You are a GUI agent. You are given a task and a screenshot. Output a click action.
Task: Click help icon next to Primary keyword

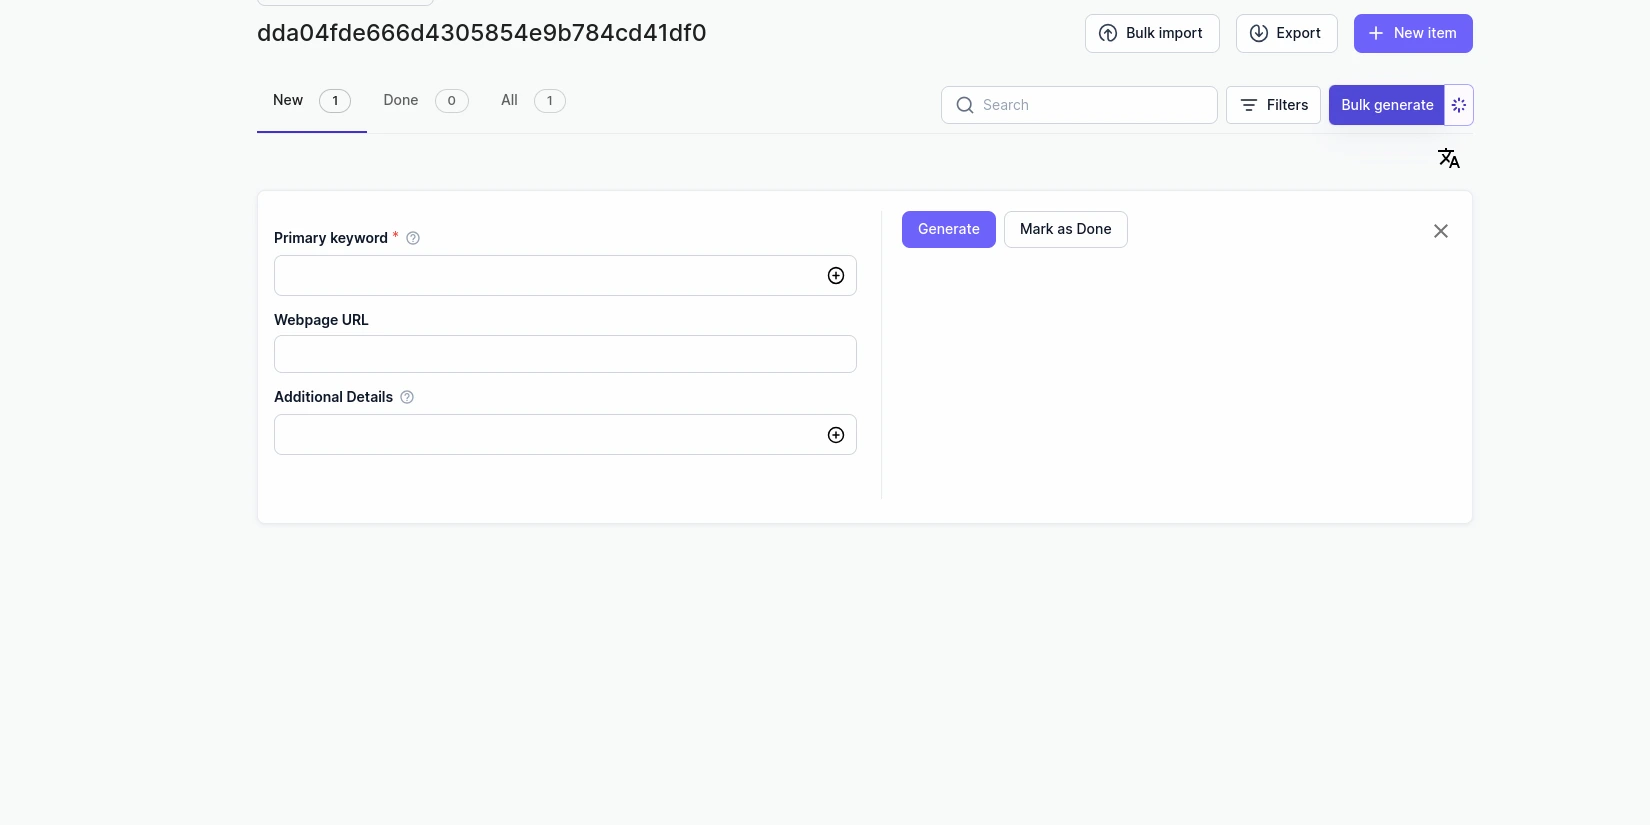(413, 238)
